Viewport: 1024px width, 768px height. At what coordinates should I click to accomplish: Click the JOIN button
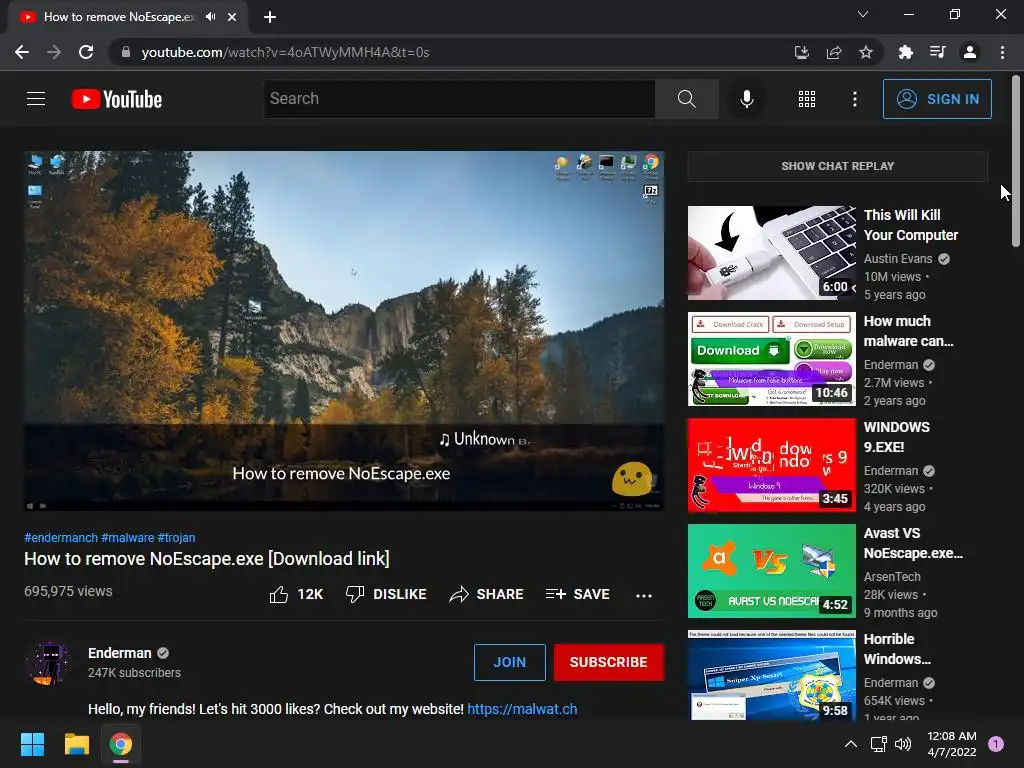pyautogui.click(x=509, y=662)
